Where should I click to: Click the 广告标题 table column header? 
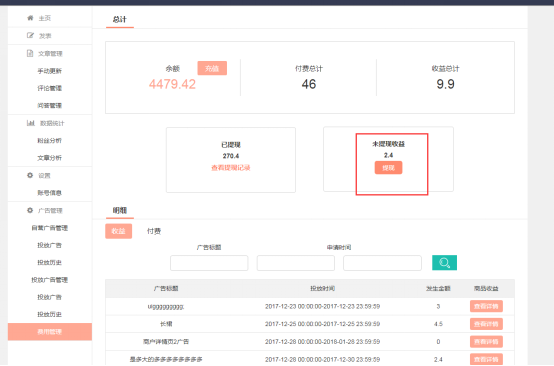pos(166,289)
